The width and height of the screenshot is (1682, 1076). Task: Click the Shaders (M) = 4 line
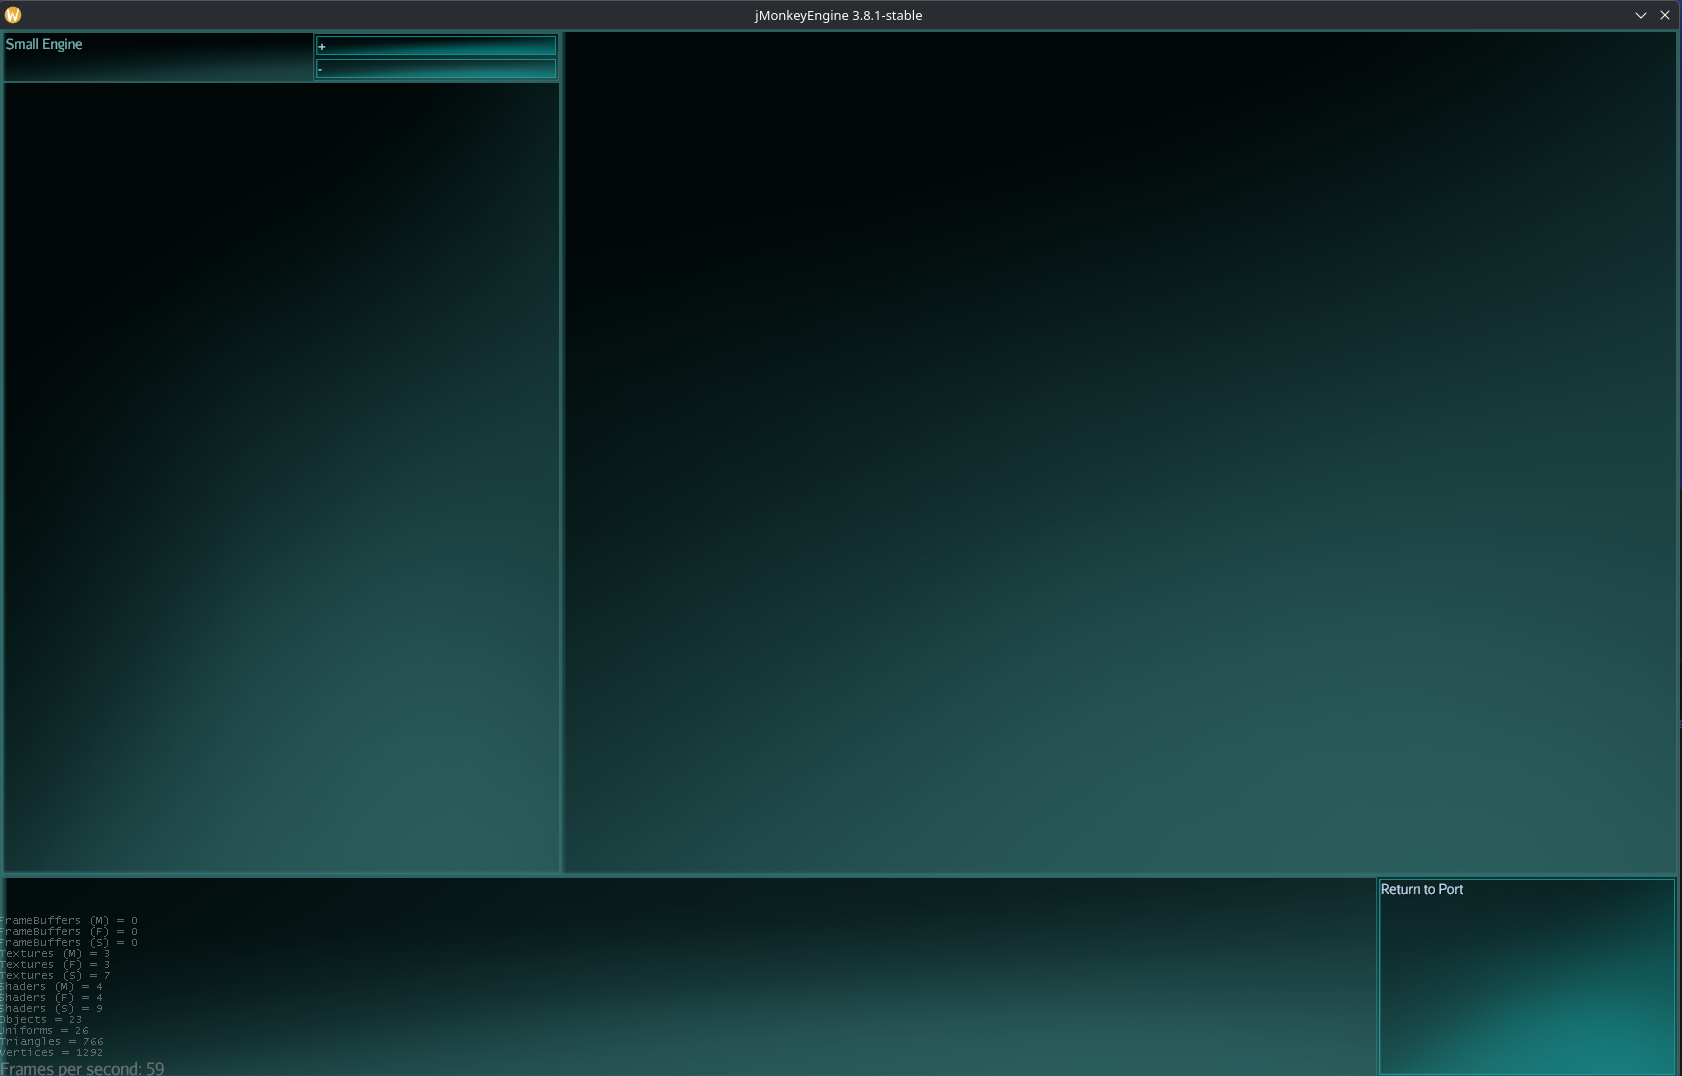[x=52, y=986]
